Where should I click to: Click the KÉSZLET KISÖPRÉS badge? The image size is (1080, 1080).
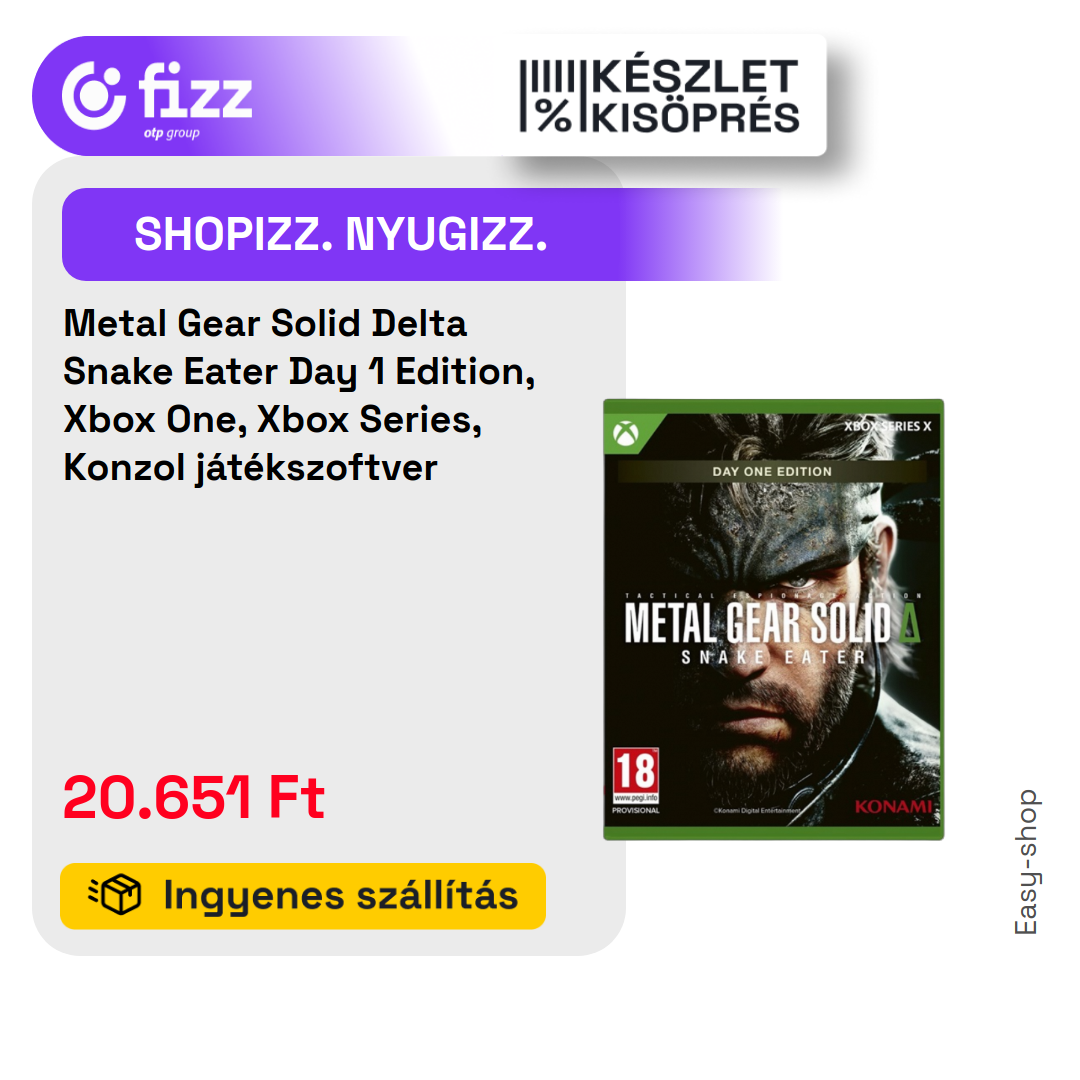tap(660, 96)
